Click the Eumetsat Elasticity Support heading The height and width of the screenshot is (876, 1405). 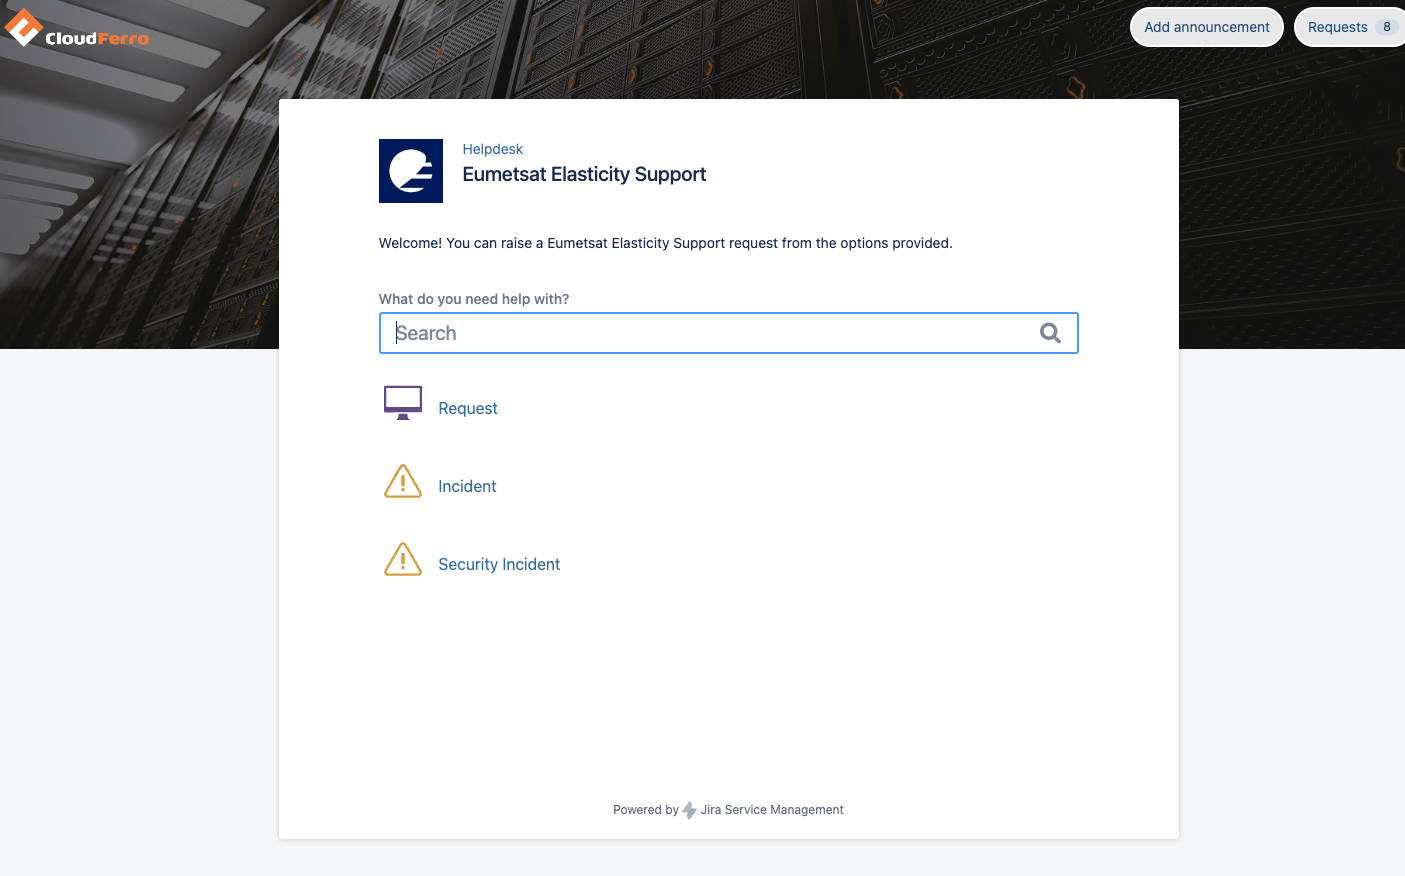pyautogui.click(x=584, y=174)
